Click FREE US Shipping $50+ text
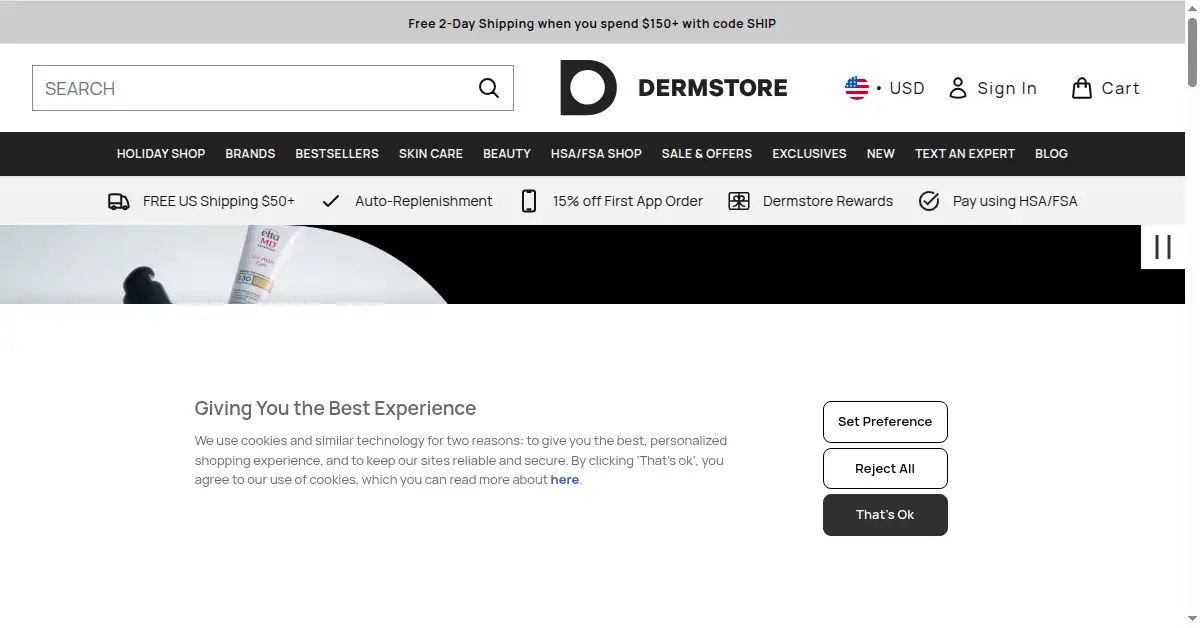This screenshot has height=628, width=1200. [219, 201]
